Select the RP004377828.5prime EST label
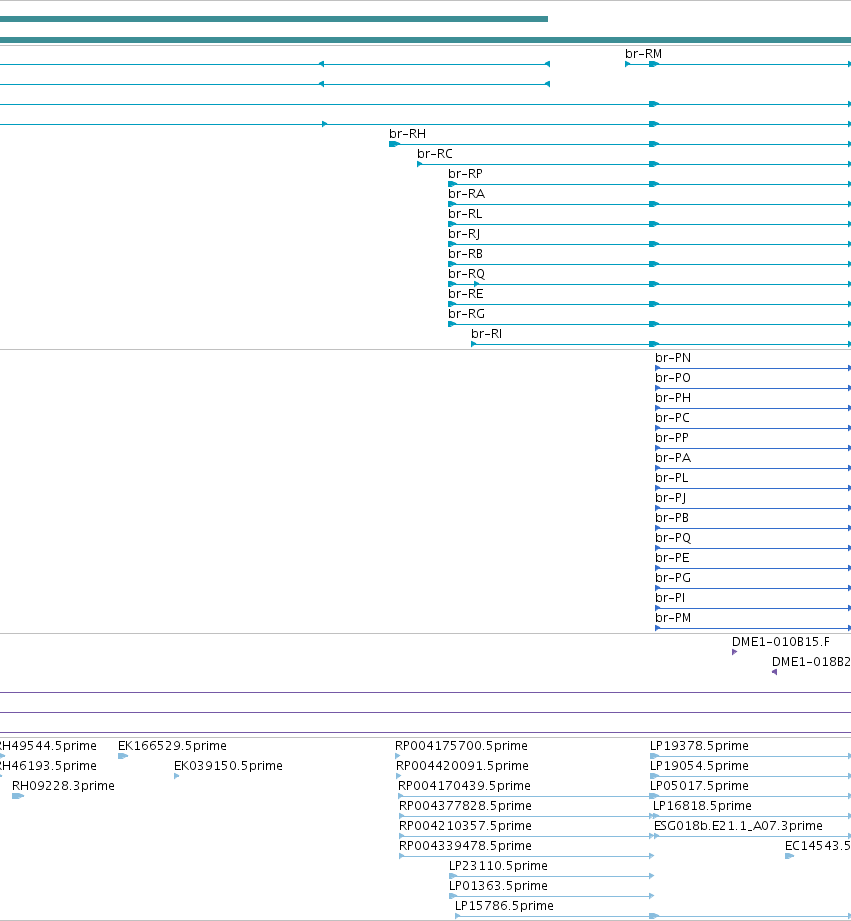 tap(465, 805)
